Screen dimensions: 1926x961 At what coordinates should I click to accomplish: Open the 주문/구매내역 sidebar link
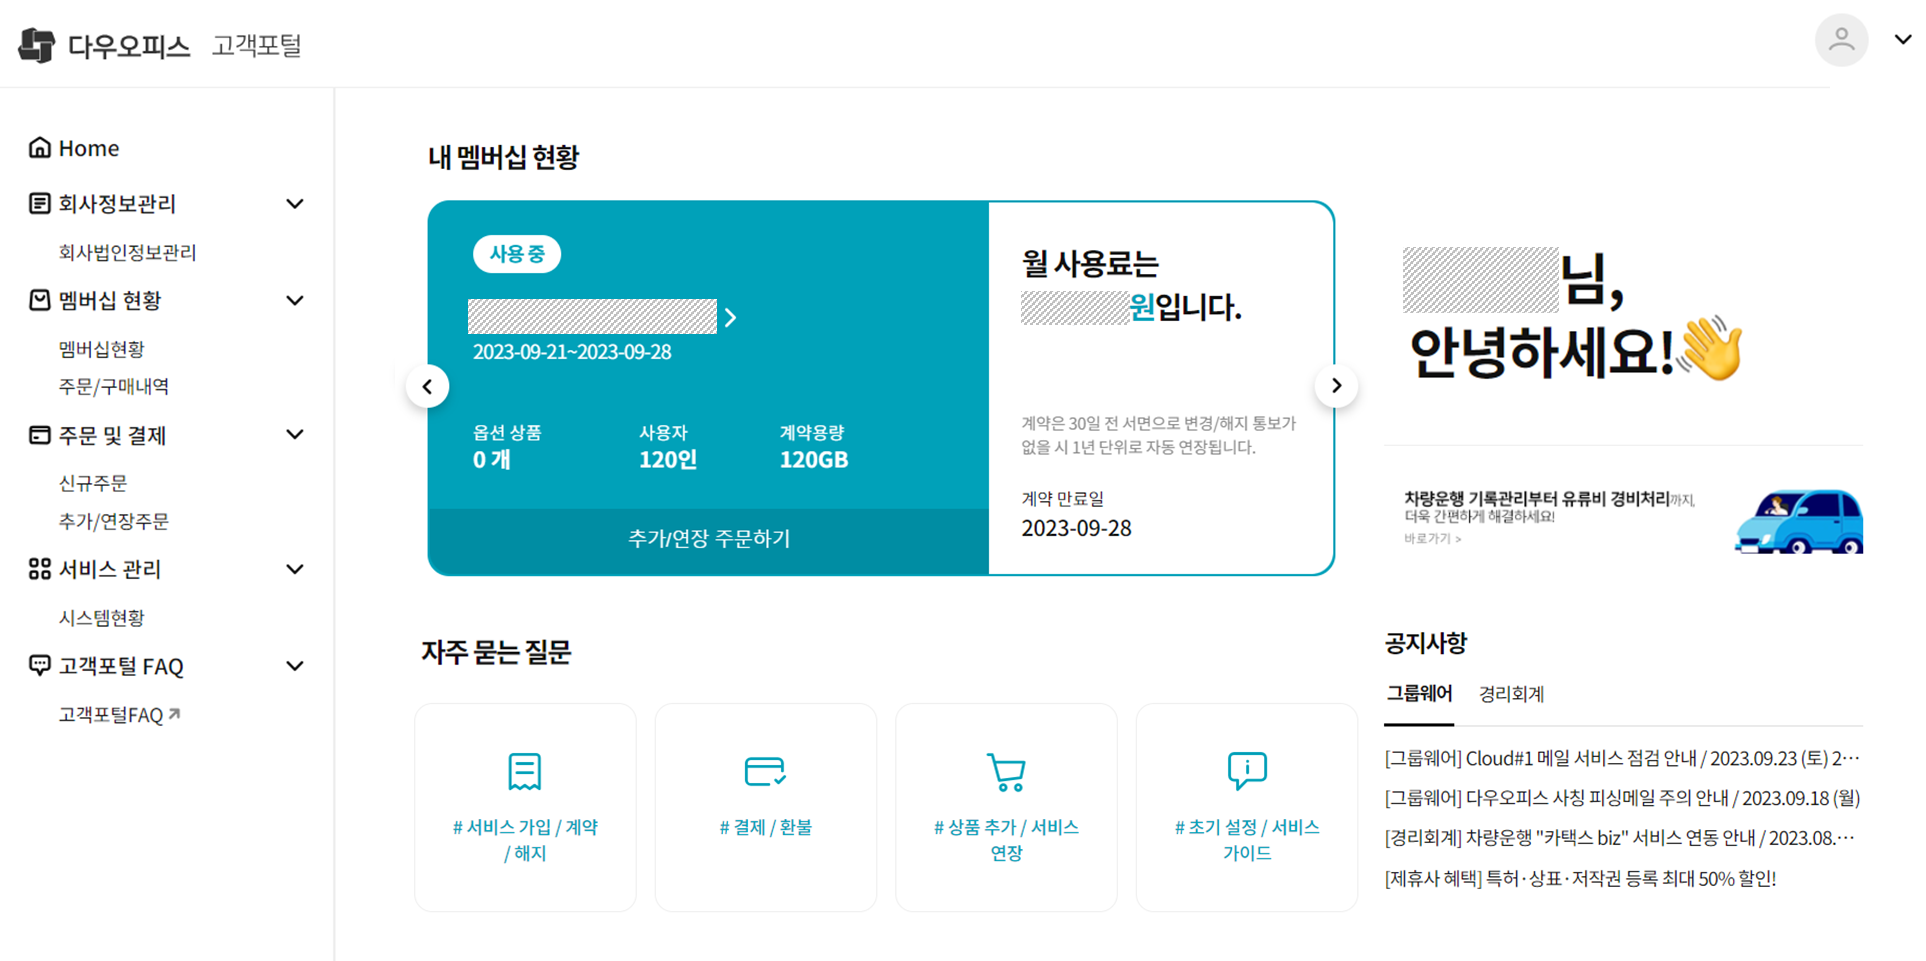click(114, 387)
